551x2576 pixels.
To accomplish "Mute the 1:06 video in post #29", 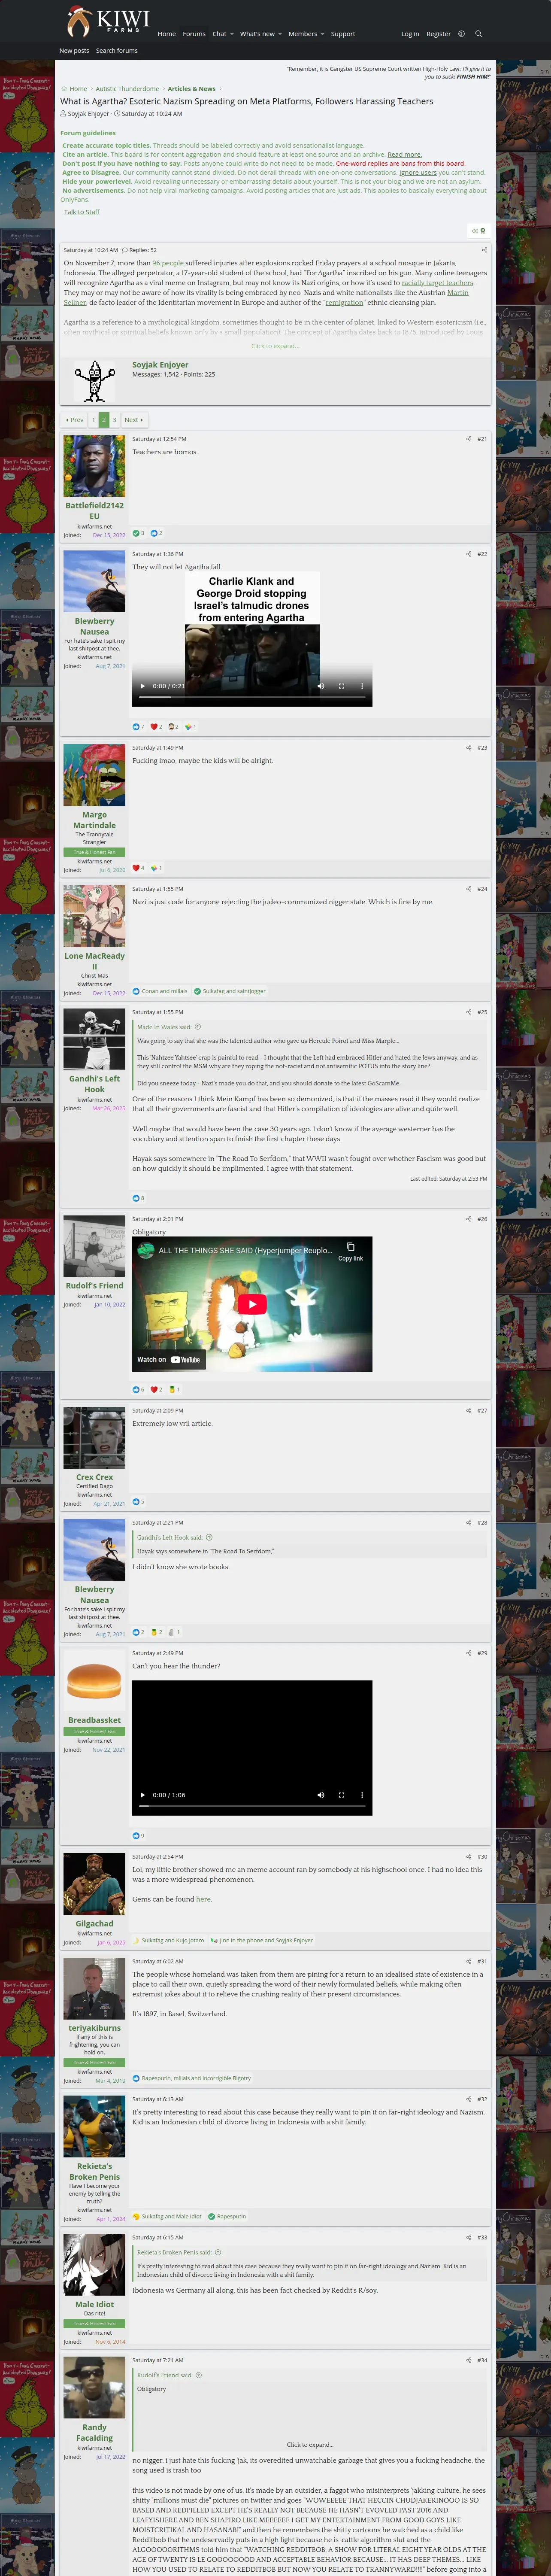I will click(x=321, y=1795).
